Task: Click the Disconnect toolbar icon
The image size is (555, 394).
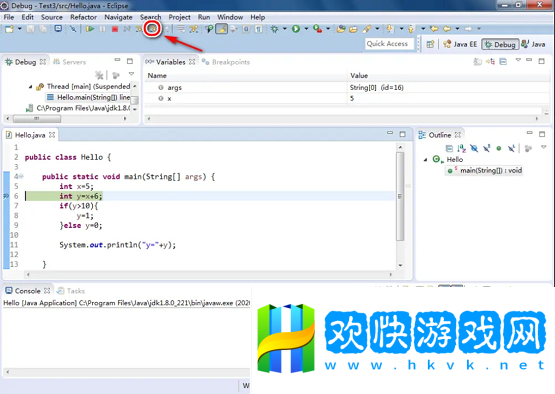Action: click(127, 29)
